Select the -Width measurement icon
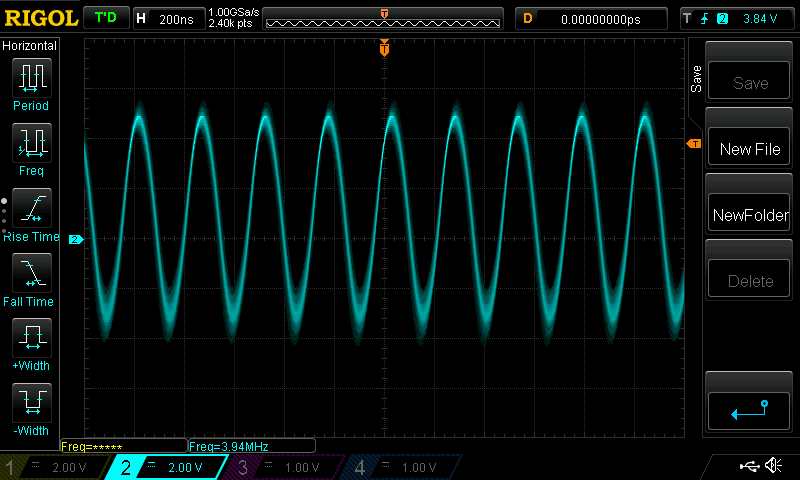Viewport: 800px width, 480px height. click(x=31, y=402)
